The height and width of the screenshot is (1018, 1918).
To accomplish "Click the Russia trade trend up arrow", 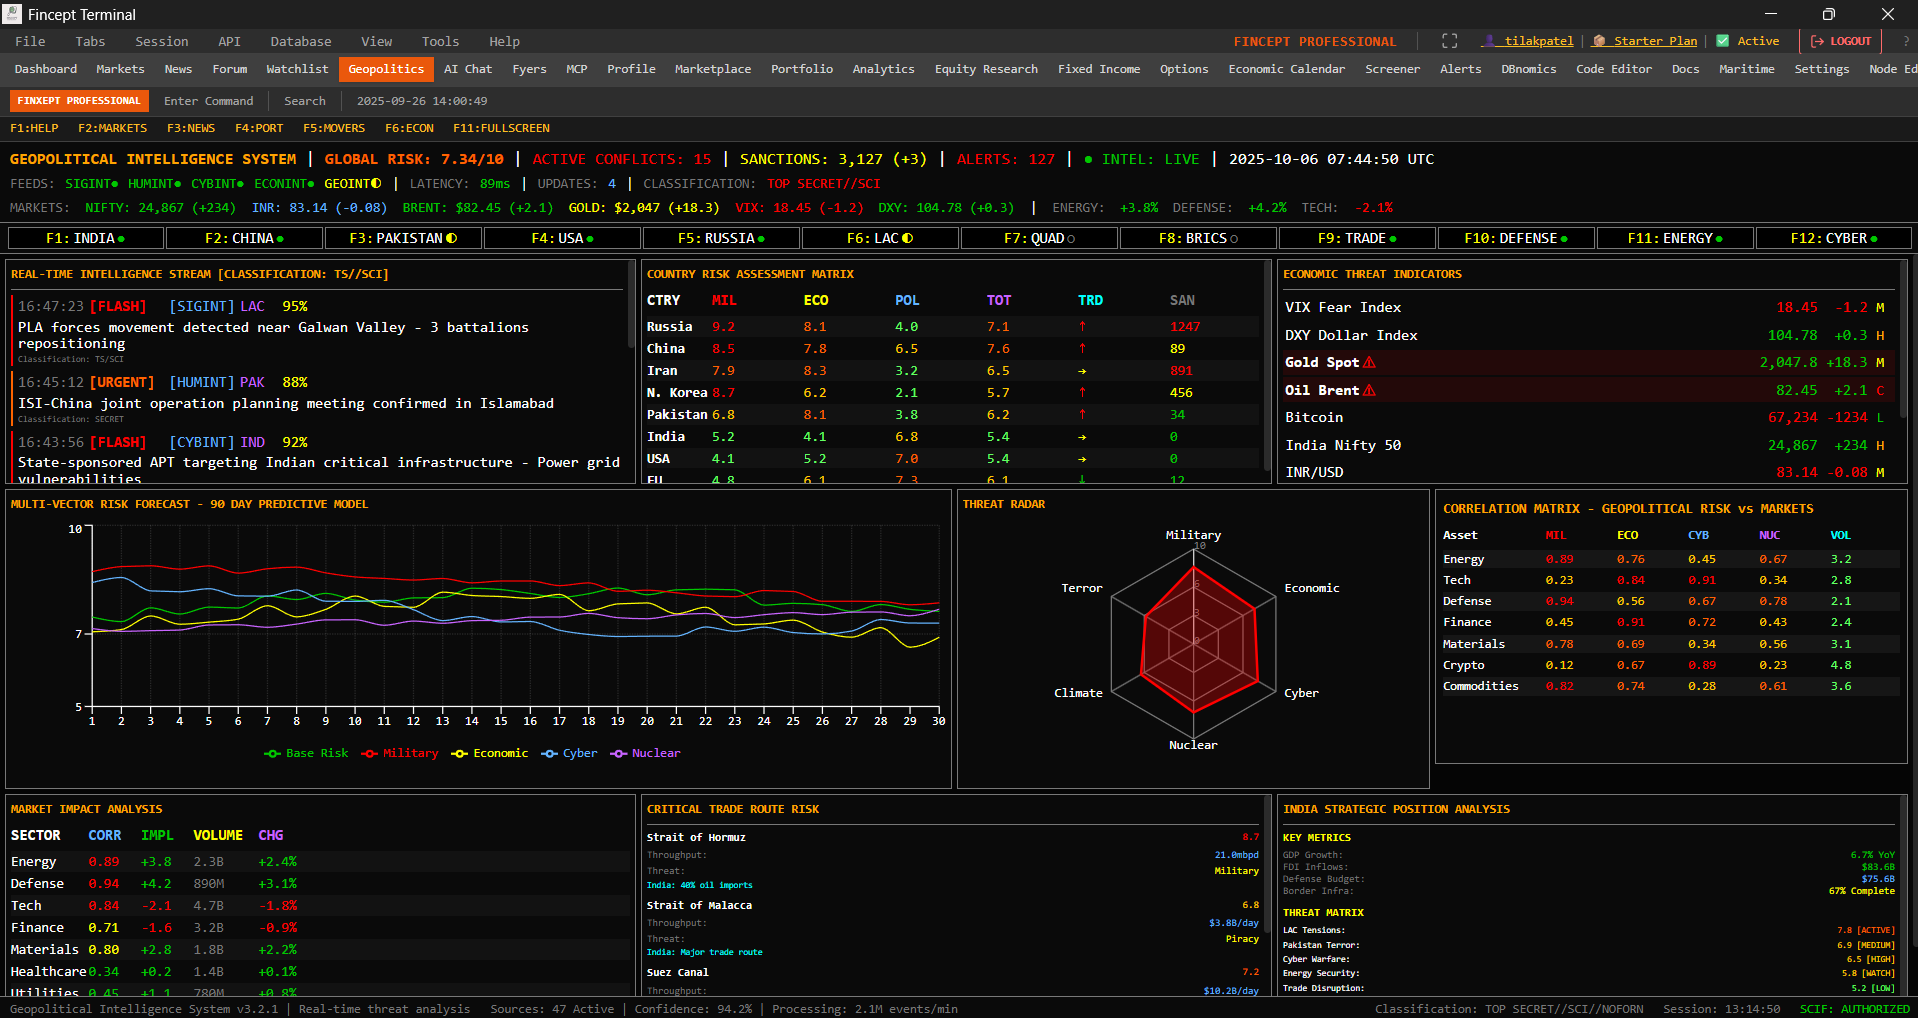I will 1082,327.
